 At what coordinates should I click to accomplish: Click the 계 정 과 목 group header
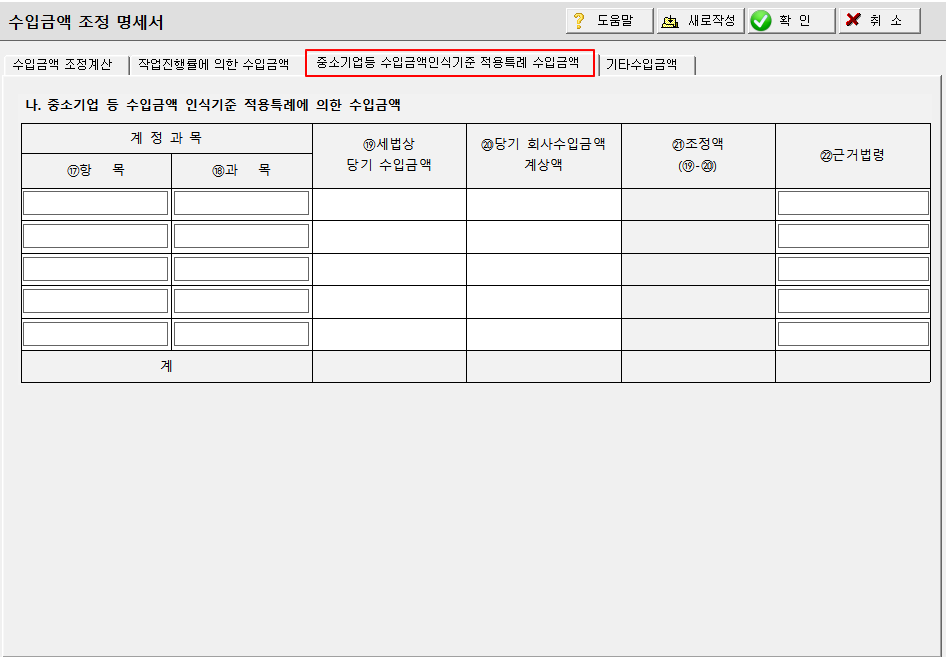167,138
